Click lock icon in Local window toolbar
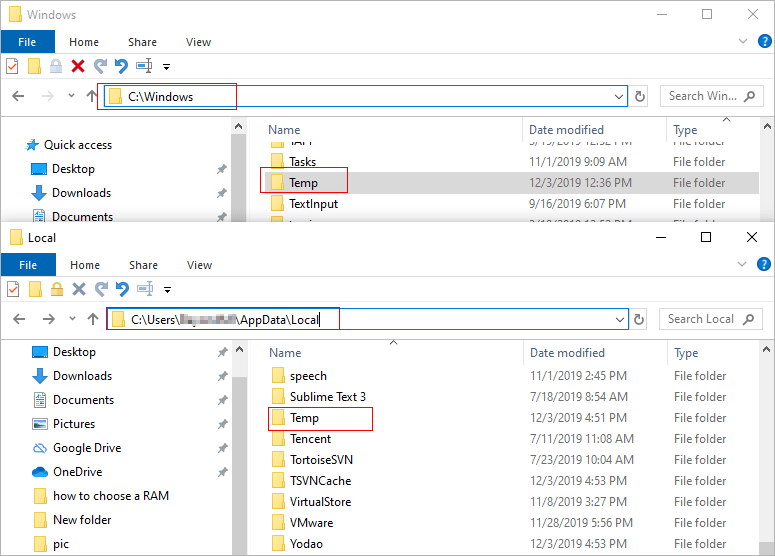This screenshot has width=775, height=556. point(57,289)
